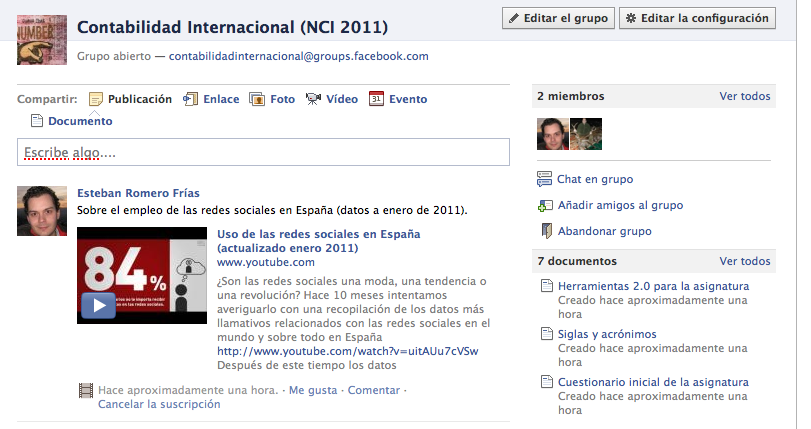Open Siglas y acrónimos document
Viewport: 811px width, 429px height.
pos(607,334)
